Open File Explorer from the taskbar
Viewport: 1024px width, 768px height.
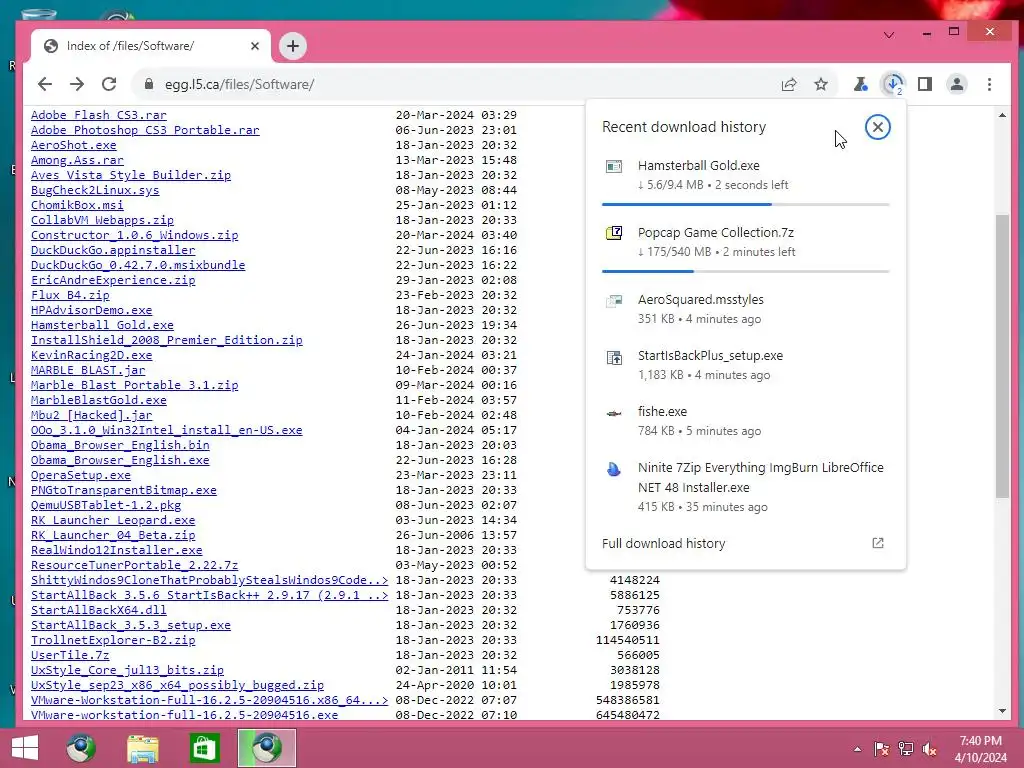tap(142, 748)
